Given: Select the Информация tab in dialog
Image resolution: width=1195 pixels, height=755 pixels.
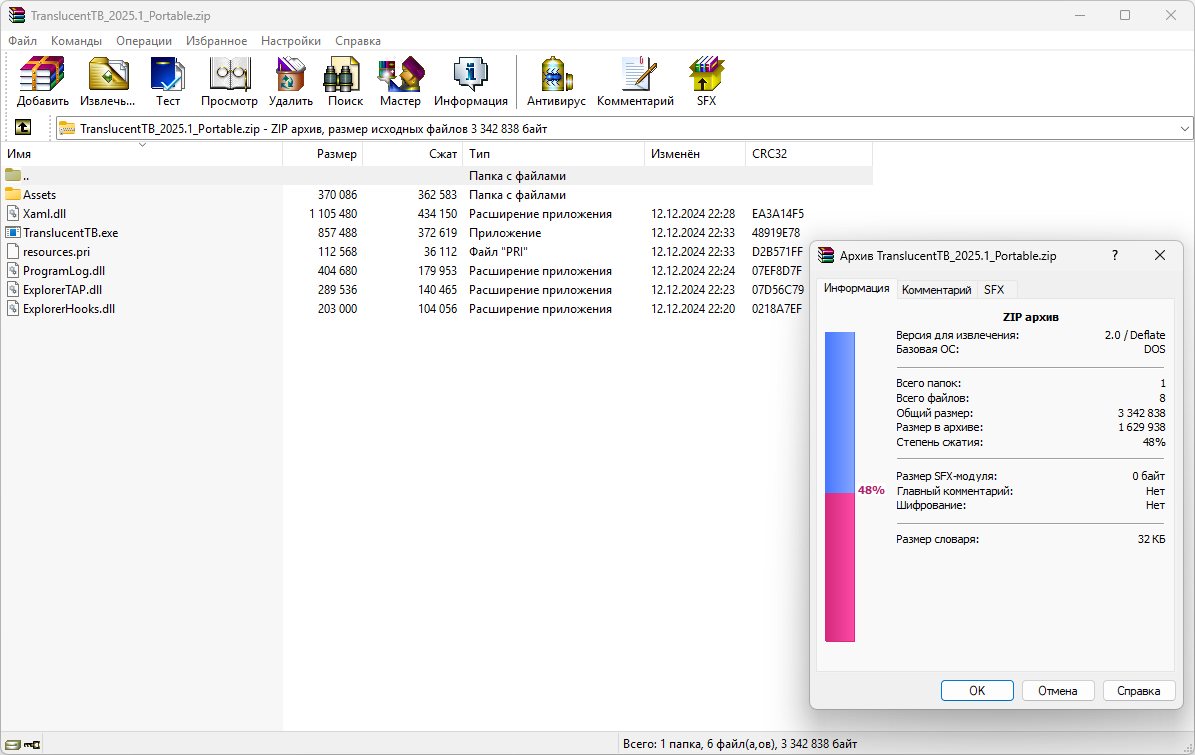Looking at the screenshot, I should click(857, 288).
